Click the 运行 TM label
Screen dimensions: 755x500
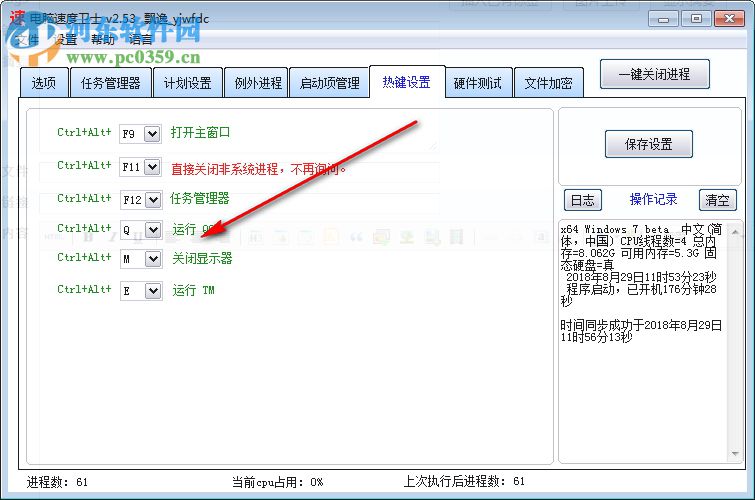(194, 290)
